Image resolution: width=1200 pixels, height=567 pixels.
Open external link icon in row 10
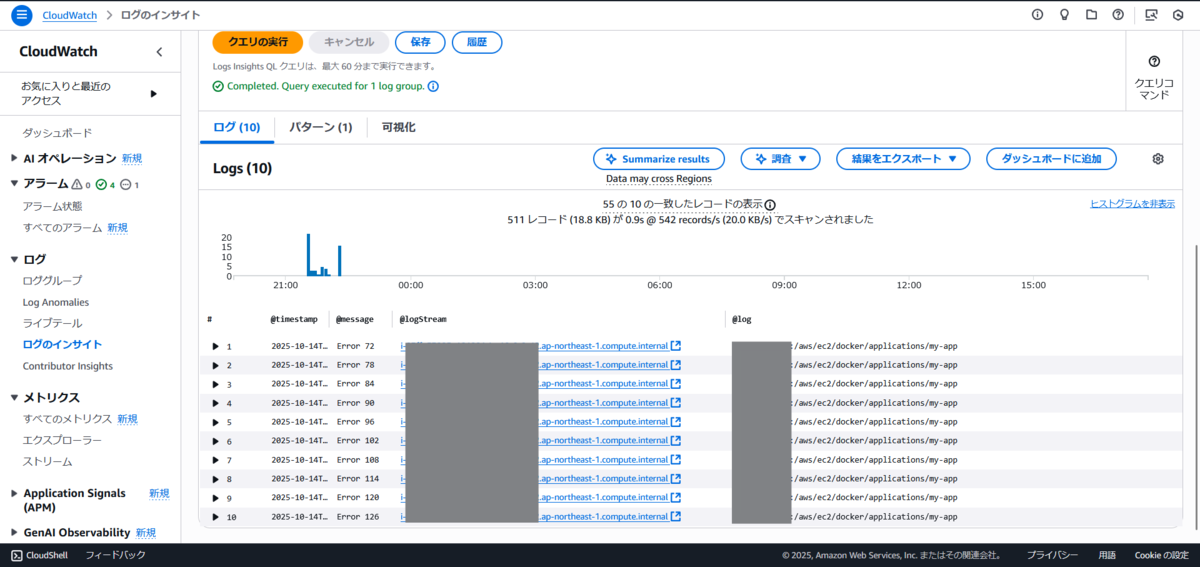676,517
